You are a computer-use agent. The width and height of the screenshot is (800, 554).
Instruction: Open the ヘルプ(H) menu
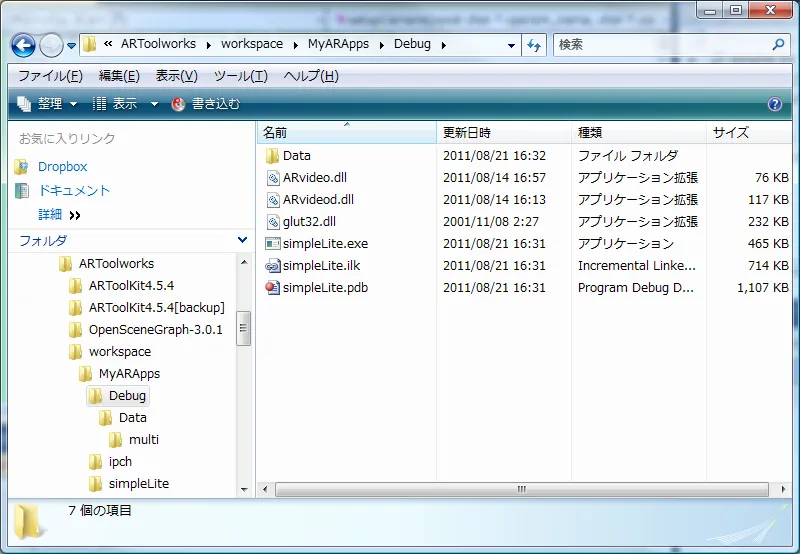[x=311, y=76]
